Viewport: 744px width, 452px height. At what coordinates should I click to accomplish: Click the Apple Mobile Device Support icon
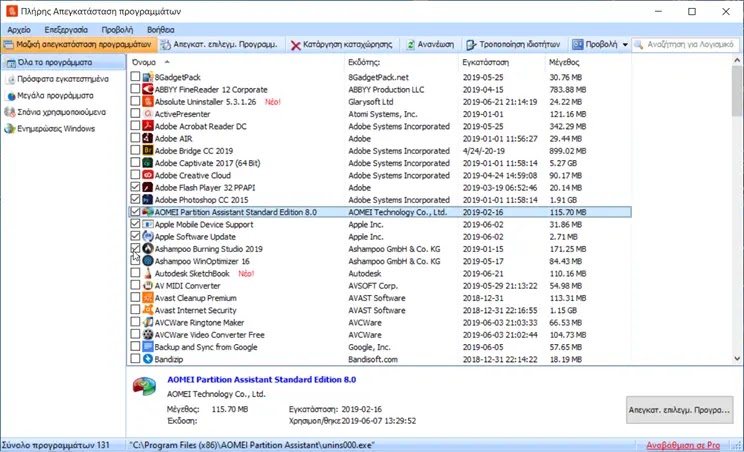pyautogui.click(x=148, y=224)
